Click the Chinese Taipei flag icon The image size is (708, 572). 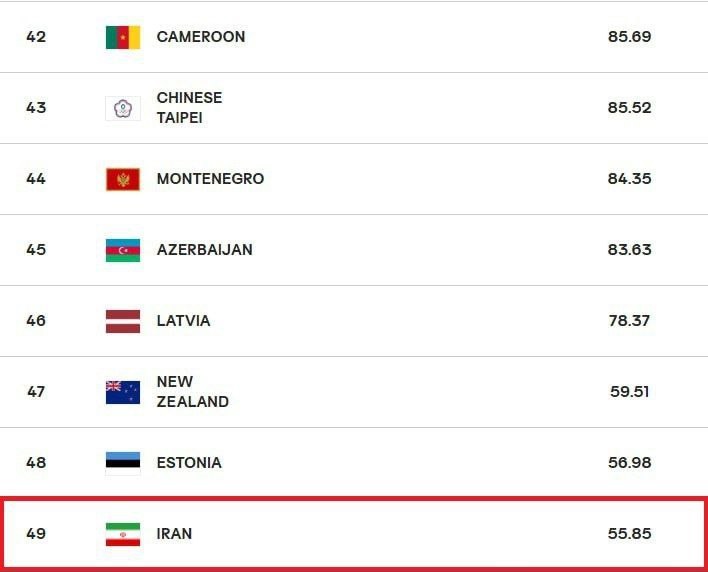(x=123, y=108)
